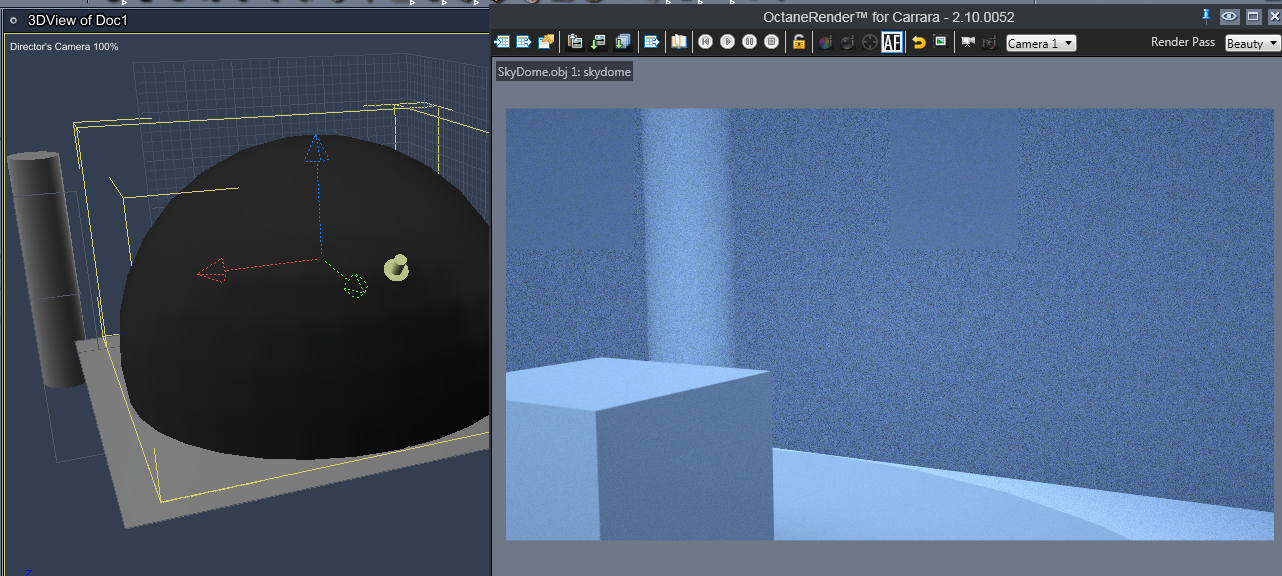1282x576 pixels.
Task: Click the red X-axis arrow gizmo
Action: click(211, 271)
